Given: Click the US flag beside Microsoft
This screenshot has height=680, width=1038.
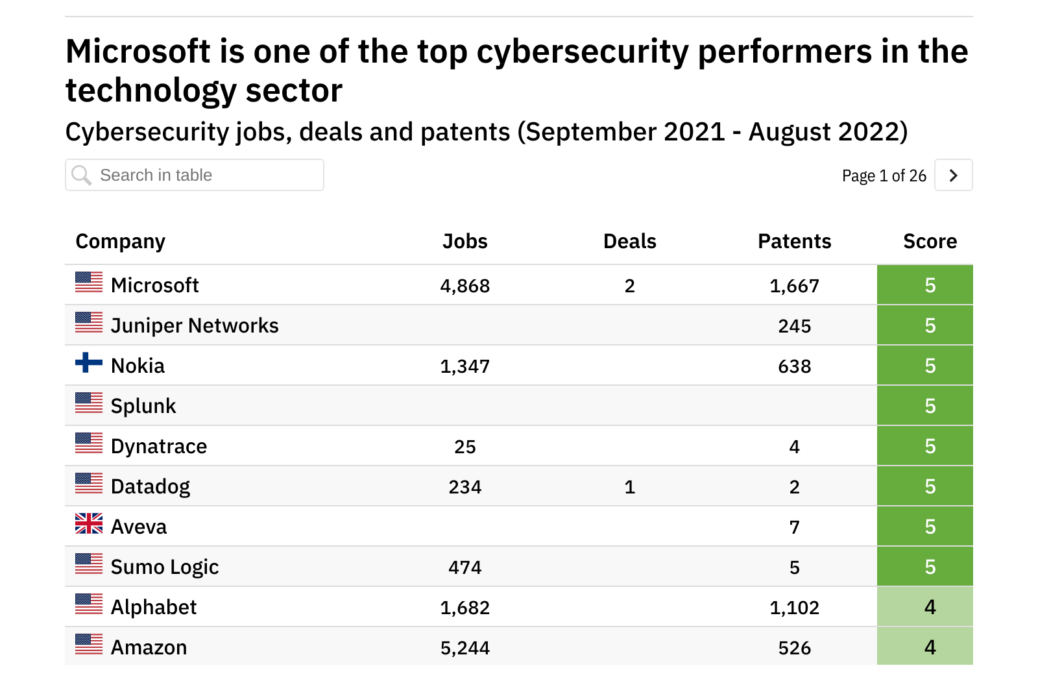Looking at the screenshot, I should [89, 283].
